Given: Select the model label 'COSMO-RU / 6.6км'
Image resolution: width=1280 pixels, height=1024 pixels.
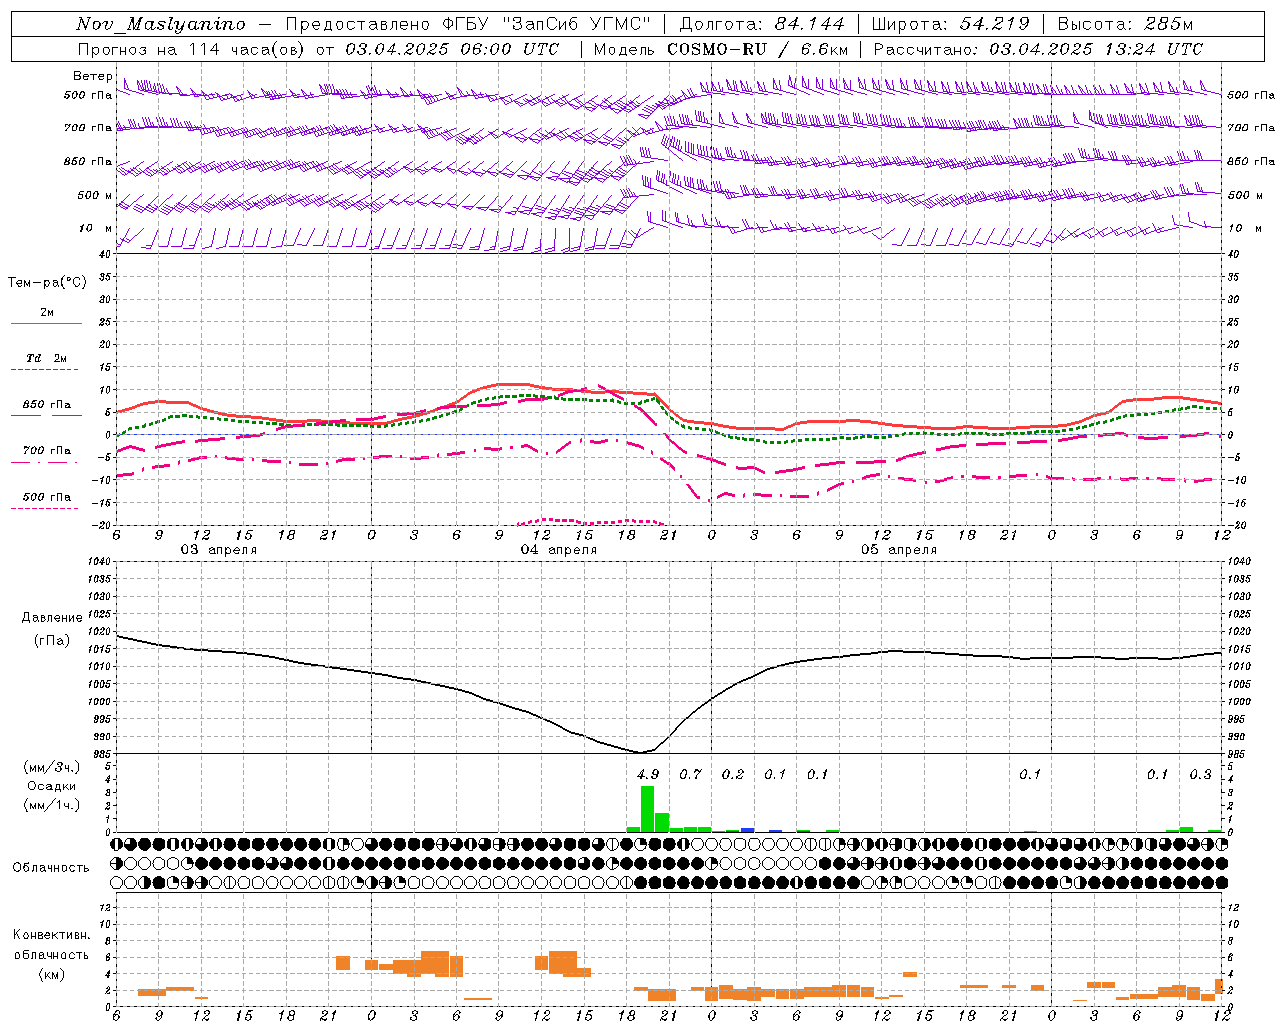Looking at the screenshot, I should (757, 49).
